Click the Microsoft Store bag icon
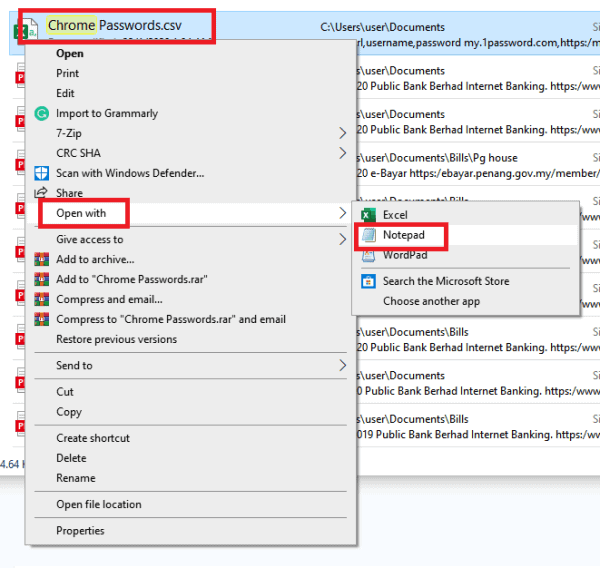 (368, 281)
